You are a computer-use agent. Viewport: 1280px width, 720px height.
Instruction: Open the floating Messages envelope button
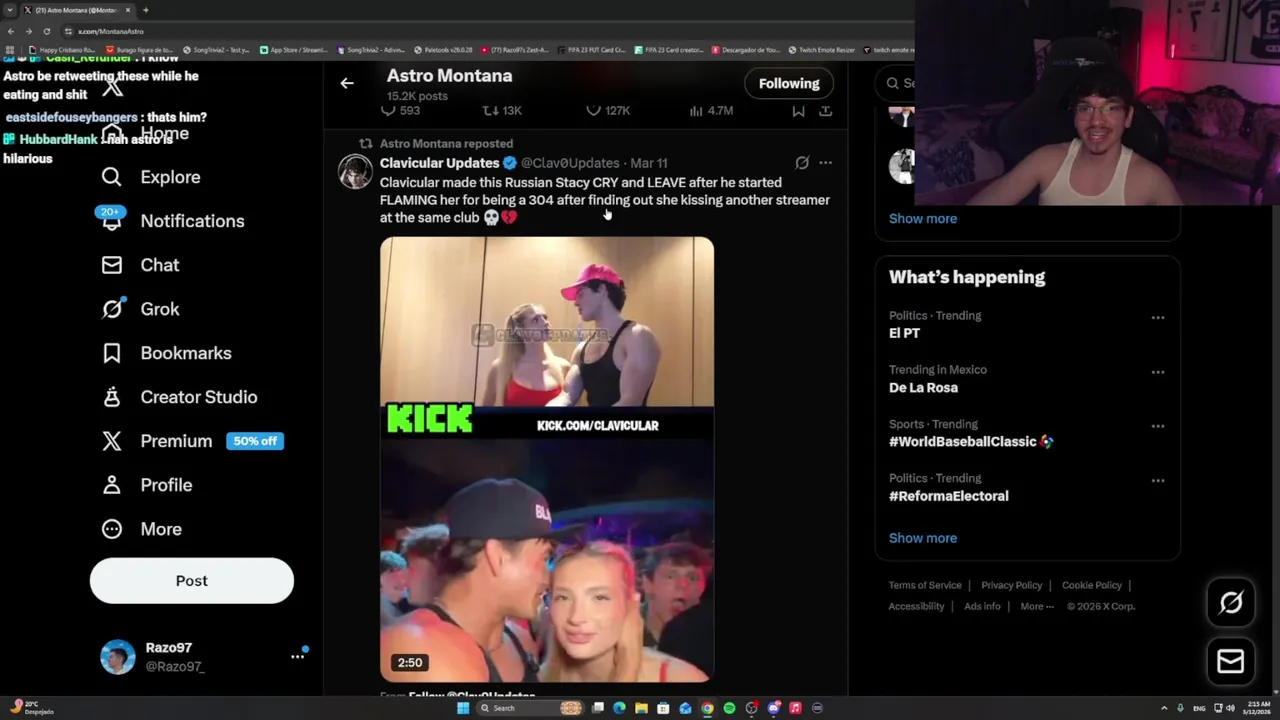click(x=1231, y=661)
